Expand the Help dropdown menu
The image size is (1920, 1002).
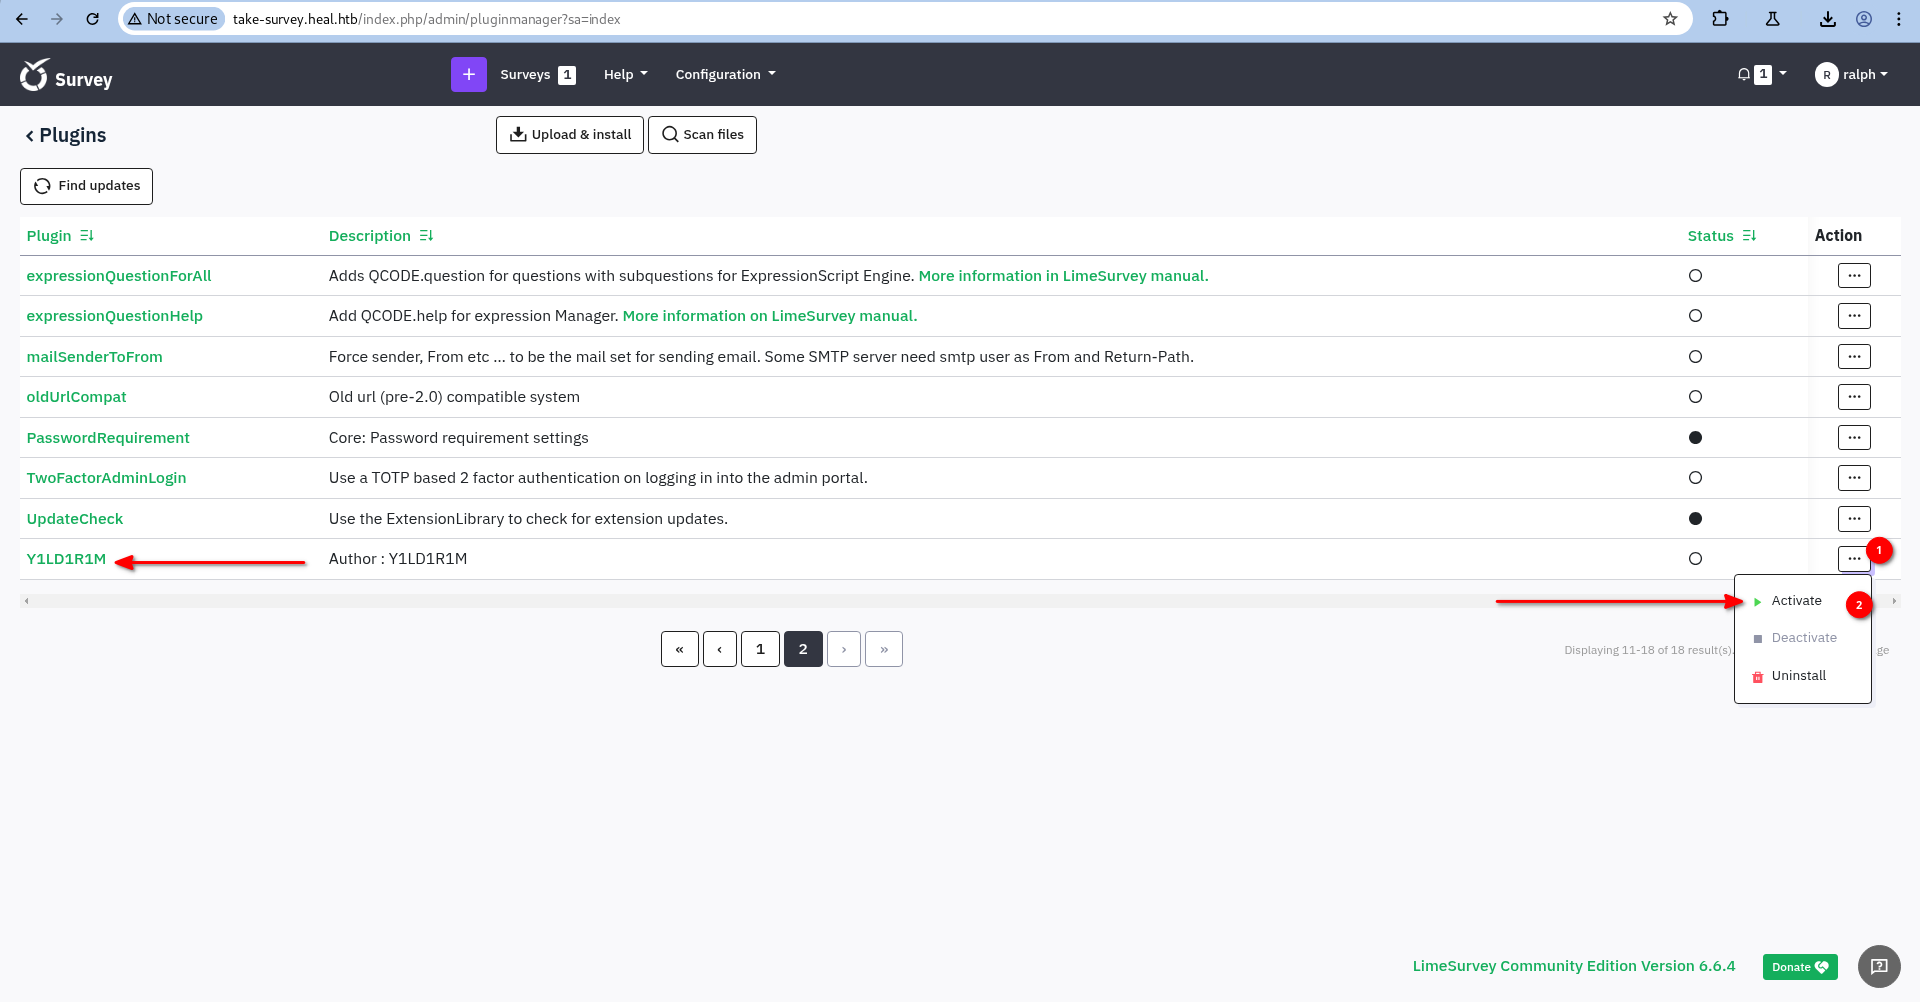point(625,75)
